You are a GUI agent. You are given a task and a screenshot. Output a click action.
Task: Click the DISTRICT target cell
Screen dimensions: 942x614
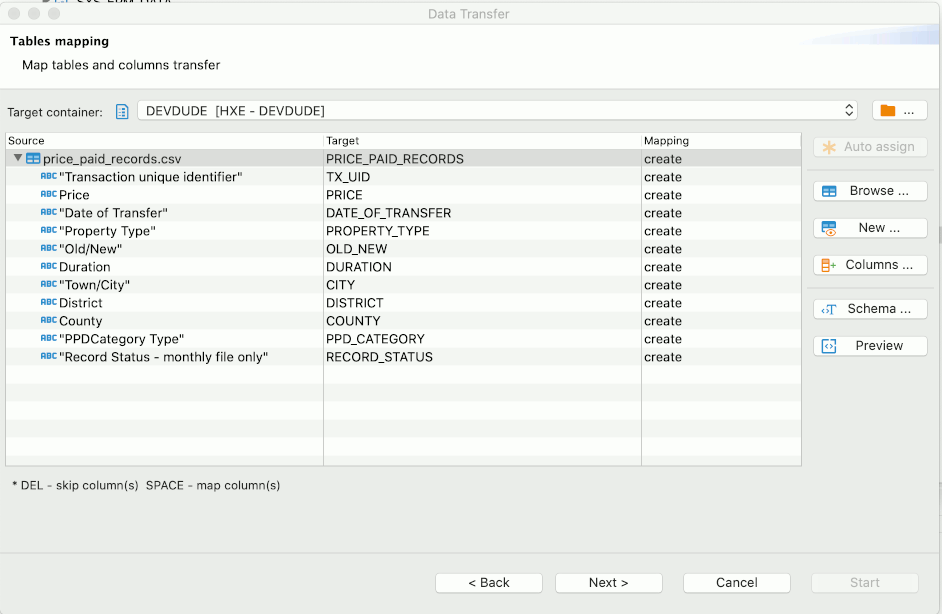coord(482,303)
